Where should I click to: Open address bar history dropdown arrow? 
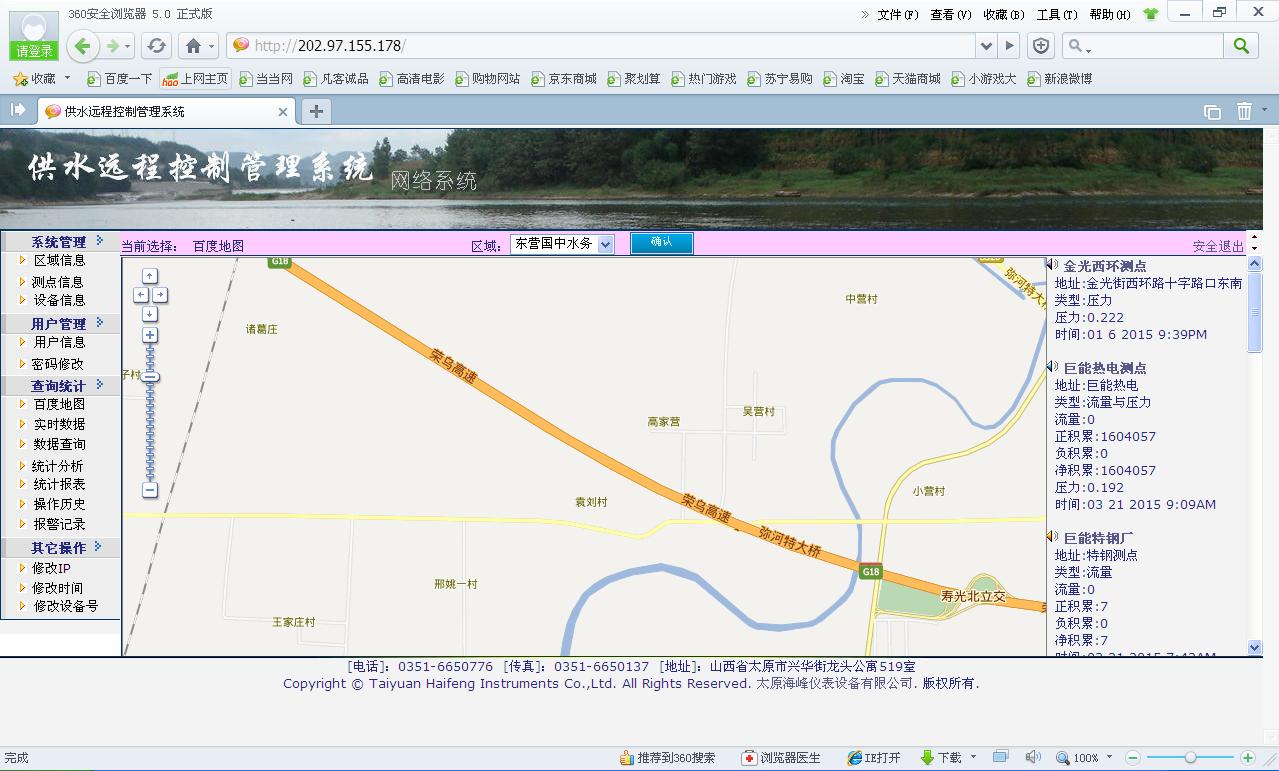[987, 46]
